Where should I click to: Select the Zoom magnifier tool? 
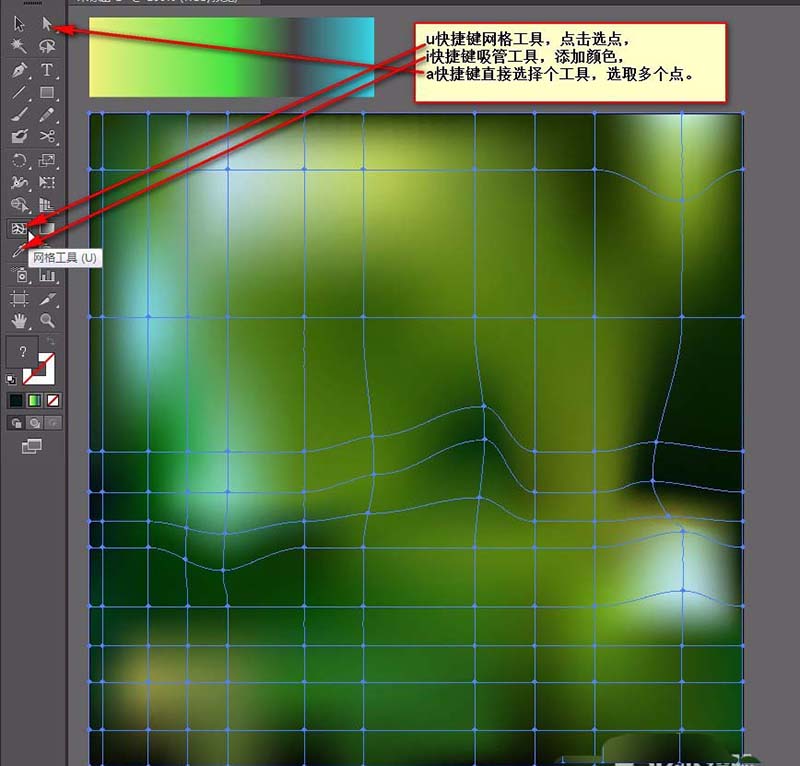click(47, 320)
